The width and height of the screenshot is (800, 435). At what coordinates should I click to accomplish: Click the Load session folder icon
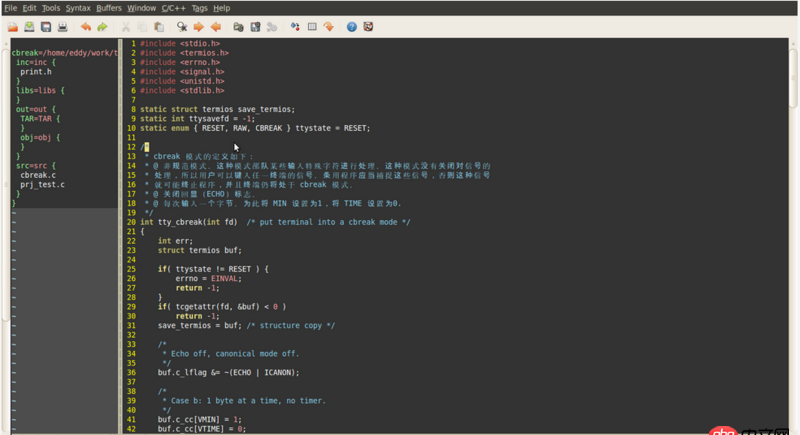238,27
